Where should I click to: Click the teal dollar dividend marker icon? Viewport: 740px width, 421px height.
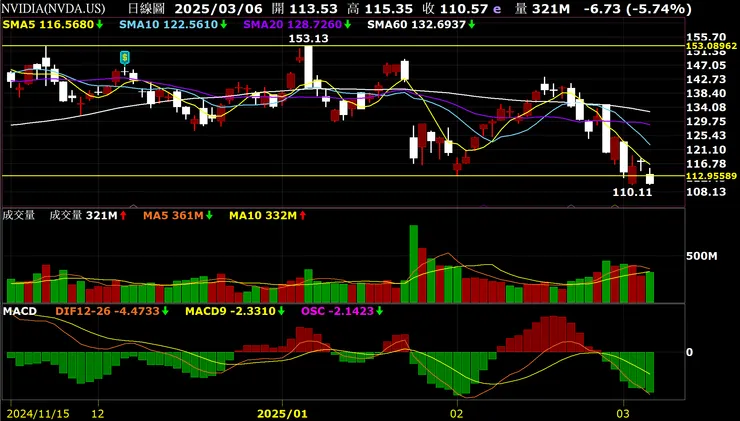tap(125, 58)
